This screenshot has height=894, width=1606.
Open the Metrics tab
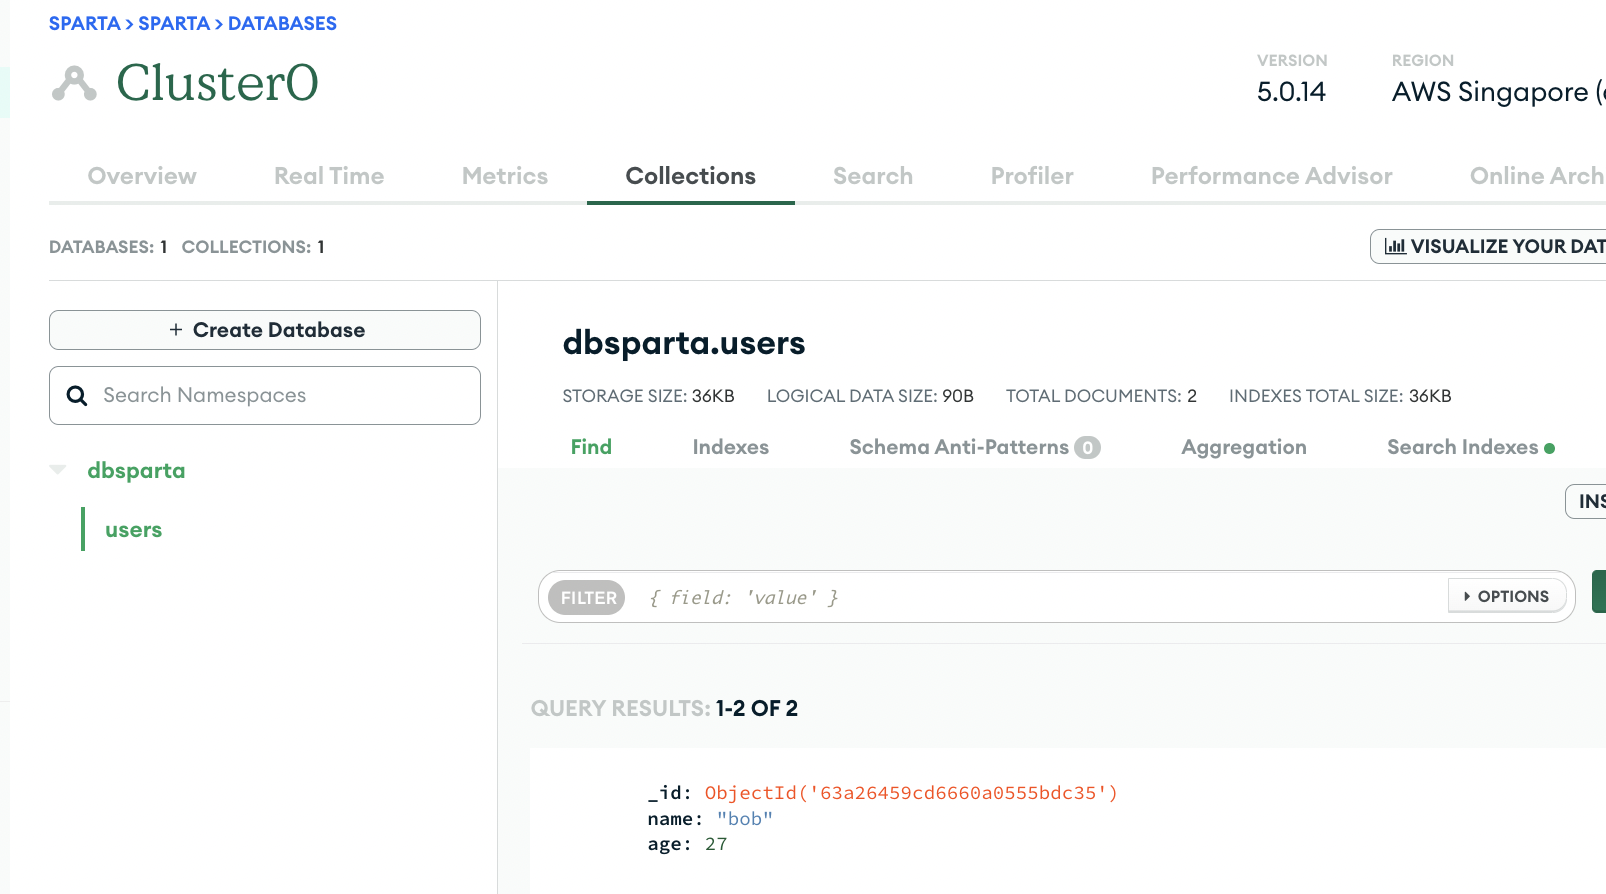(x=505, y=176)
